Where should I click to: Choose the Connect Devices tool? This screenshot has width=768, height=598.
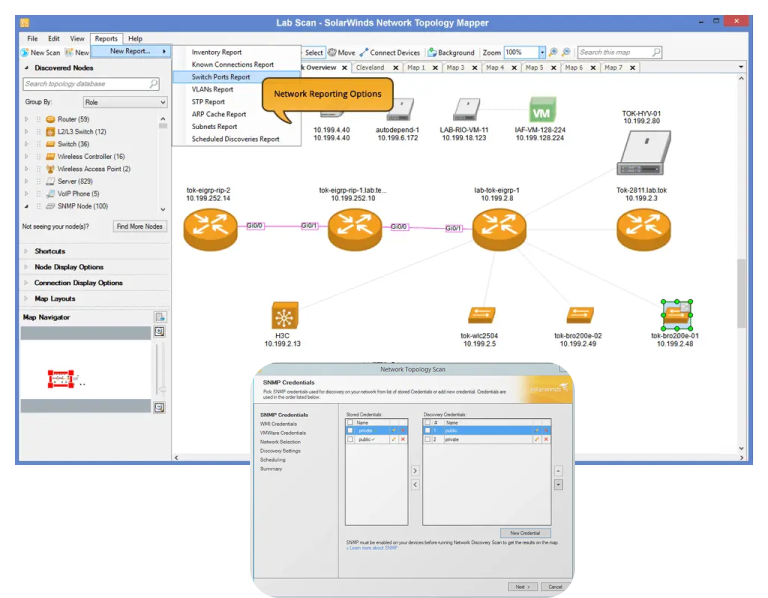pyautogui.click(x=390, y=52)
